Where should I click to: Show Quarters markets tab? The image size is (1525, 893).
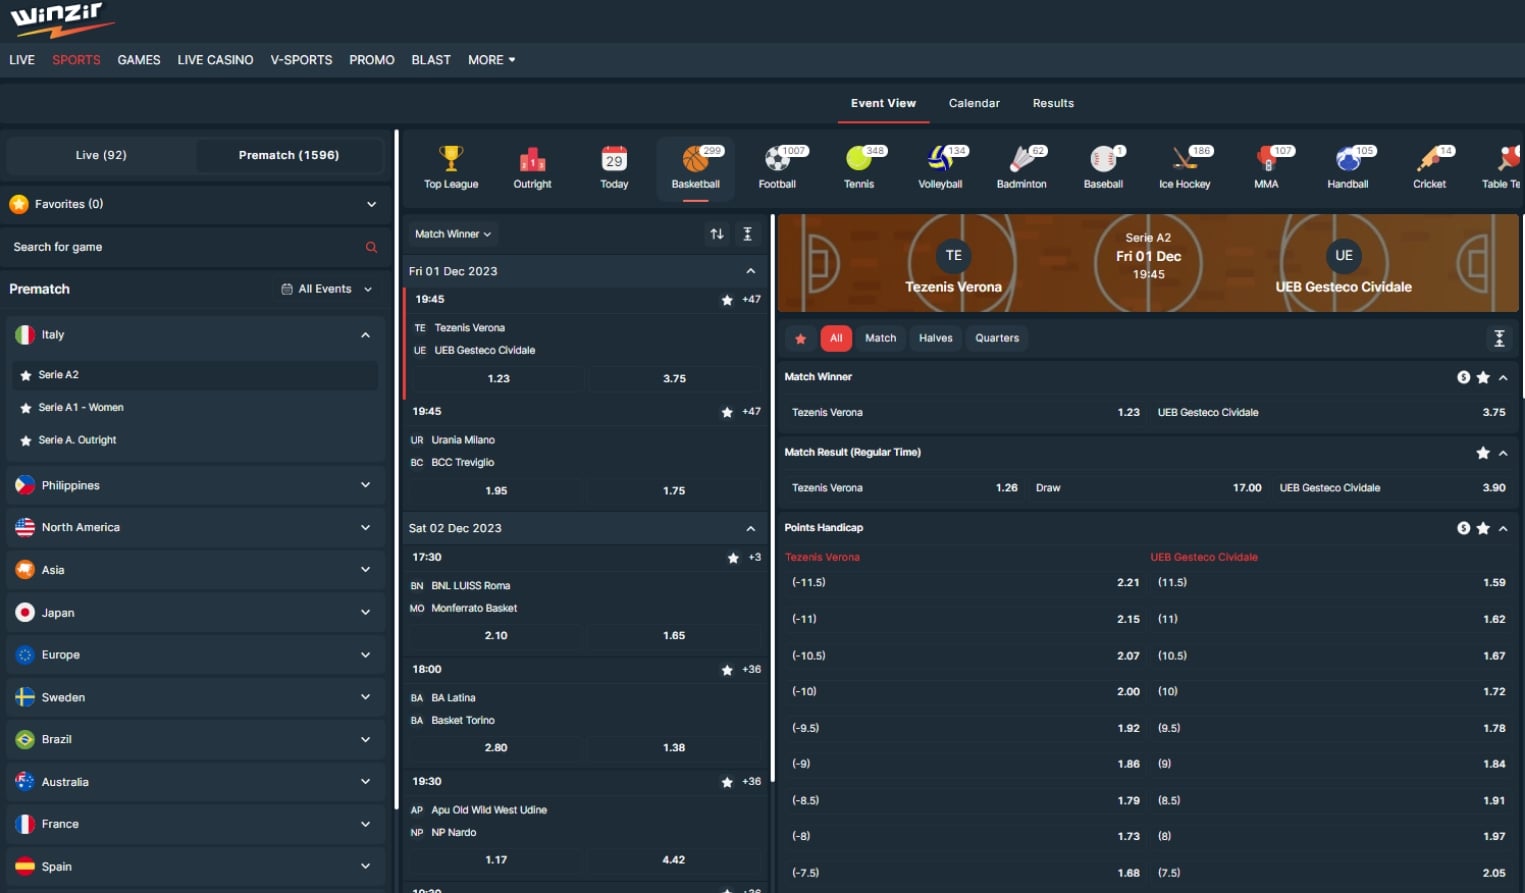pyautogui.click(x=997, y=338)
